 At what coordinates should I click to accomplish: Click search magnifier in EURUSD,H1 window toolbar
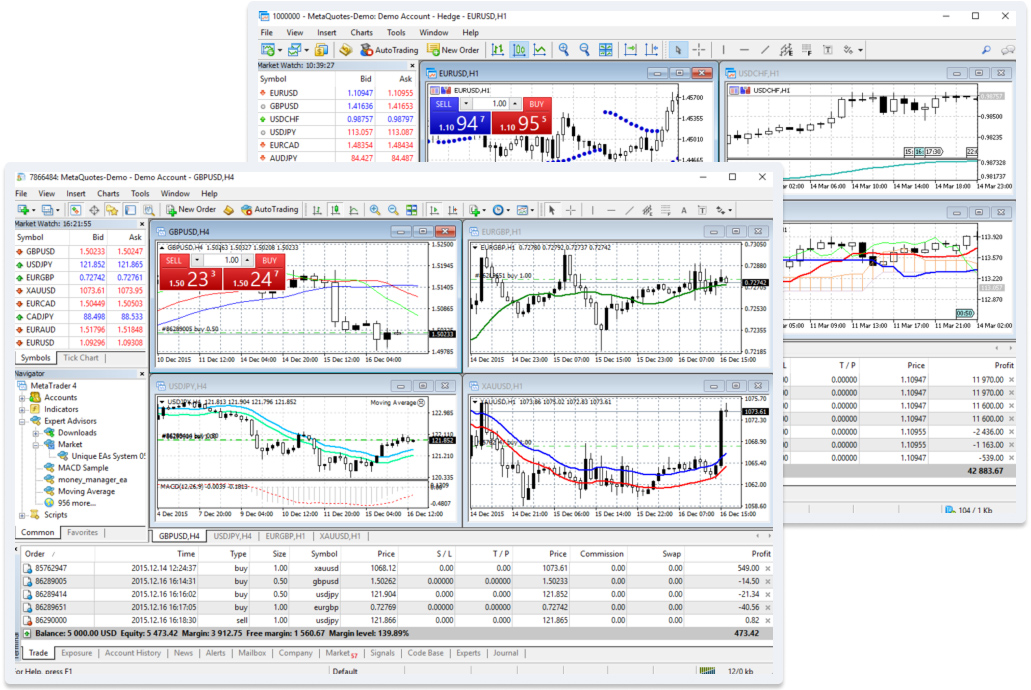tap(986, 49)
